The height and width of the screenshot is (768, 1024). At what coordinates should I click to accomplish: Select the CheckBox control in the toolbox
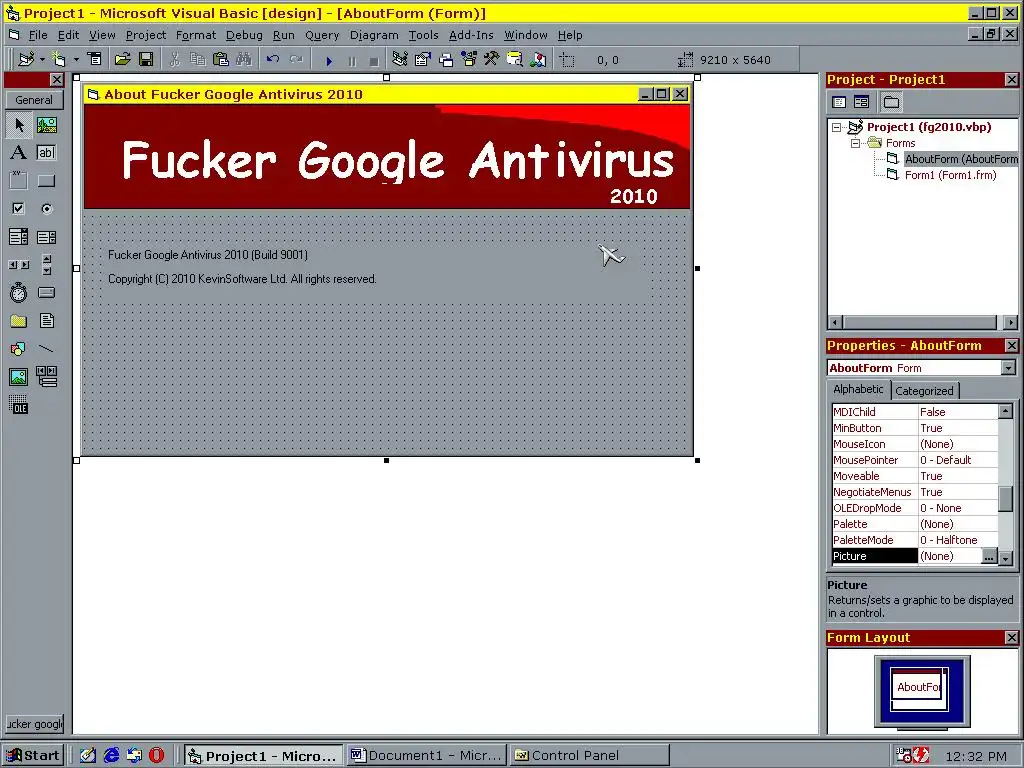point(19,209)
